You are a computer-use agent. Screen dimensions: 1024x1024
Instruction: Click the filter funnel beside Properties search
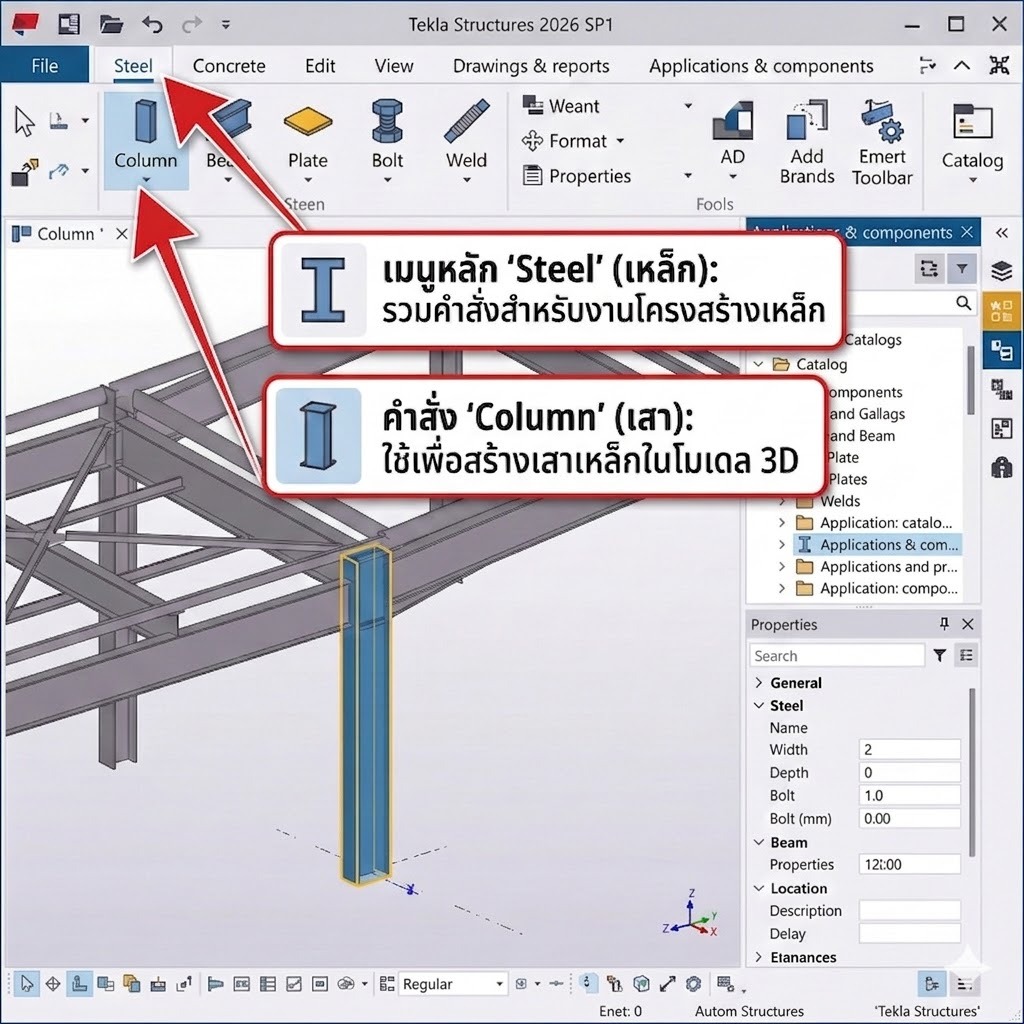click(x=940, y=655)
